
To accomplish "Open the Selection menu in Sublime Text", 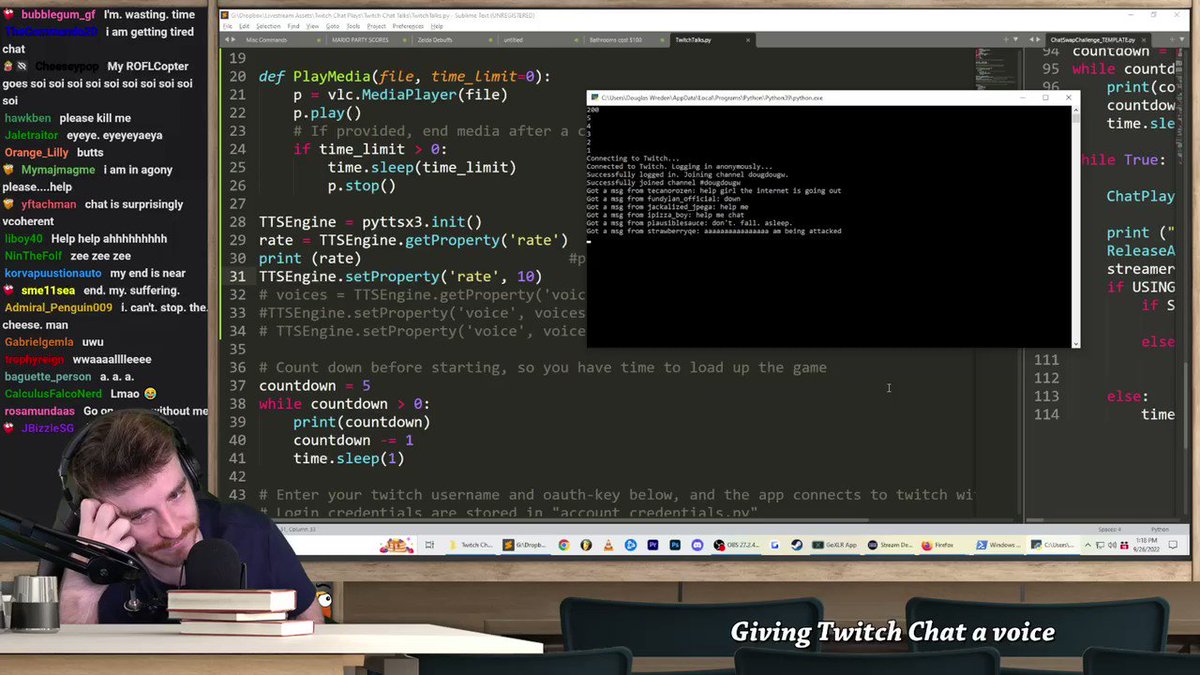I will [x=268, y=26].
